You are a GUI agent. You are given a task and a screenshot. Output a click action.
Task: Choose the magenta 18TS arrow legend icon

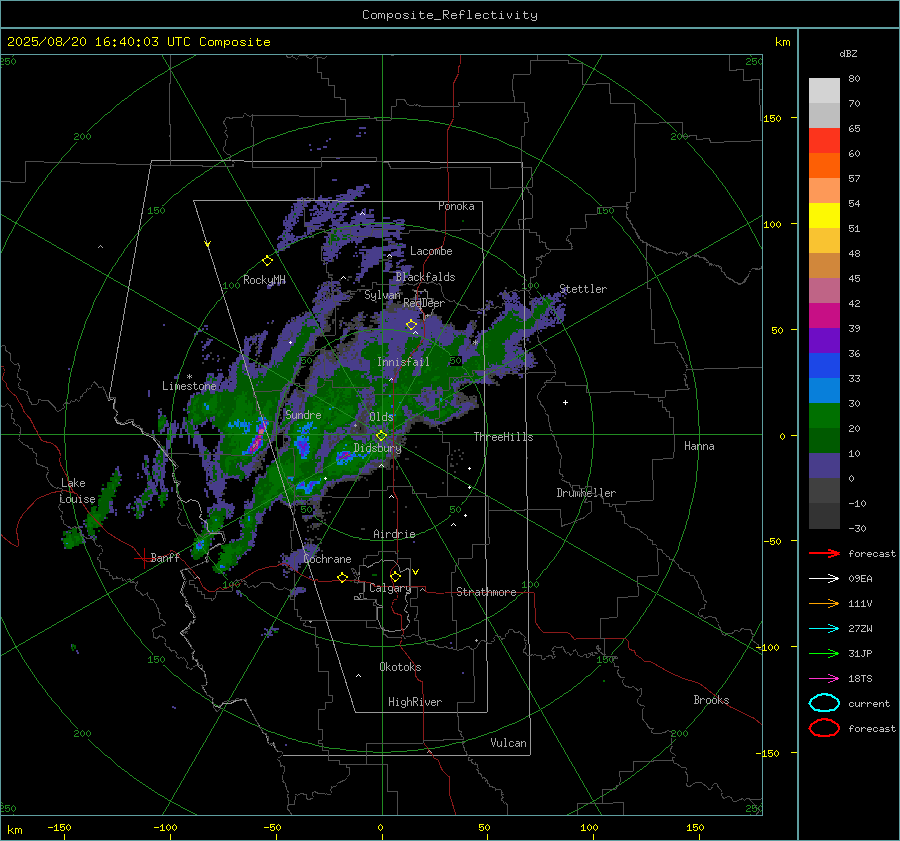pyautogui.click(x=824, y=679)
